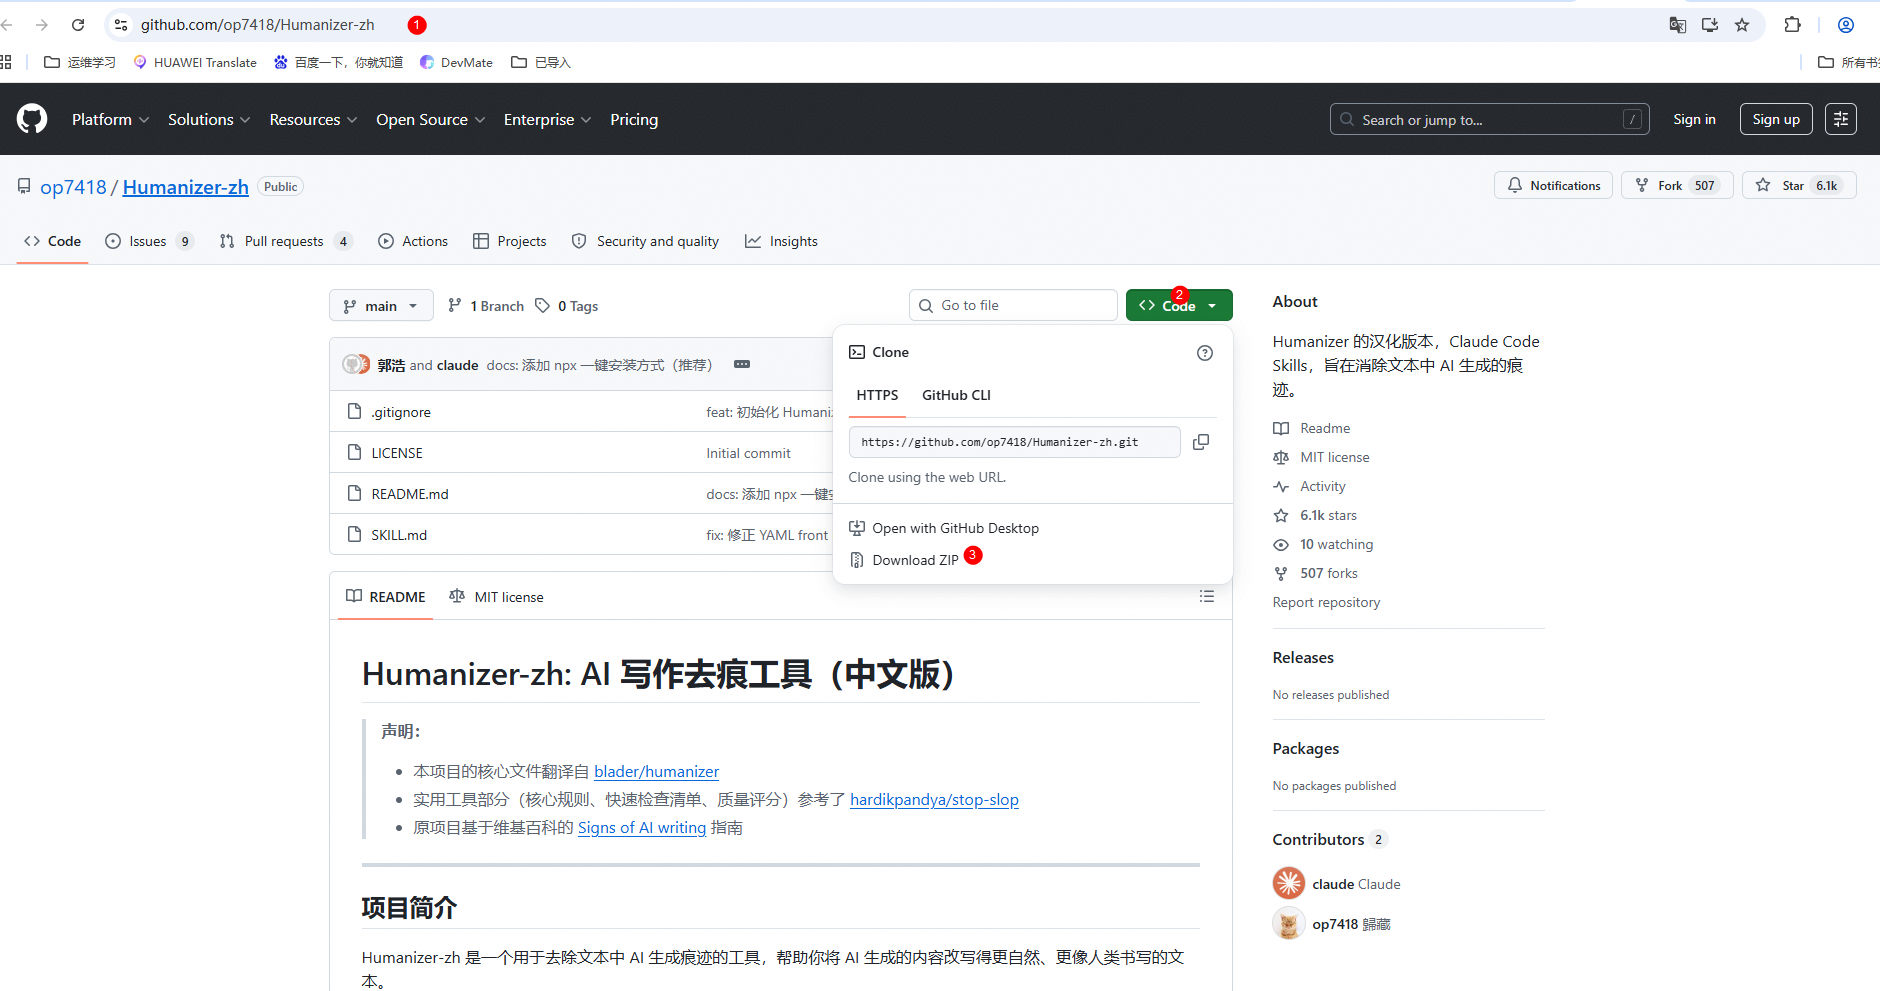Switch to MIT license file tab
The height and width of the screenshot is (991, 1880).
[496, 597]
